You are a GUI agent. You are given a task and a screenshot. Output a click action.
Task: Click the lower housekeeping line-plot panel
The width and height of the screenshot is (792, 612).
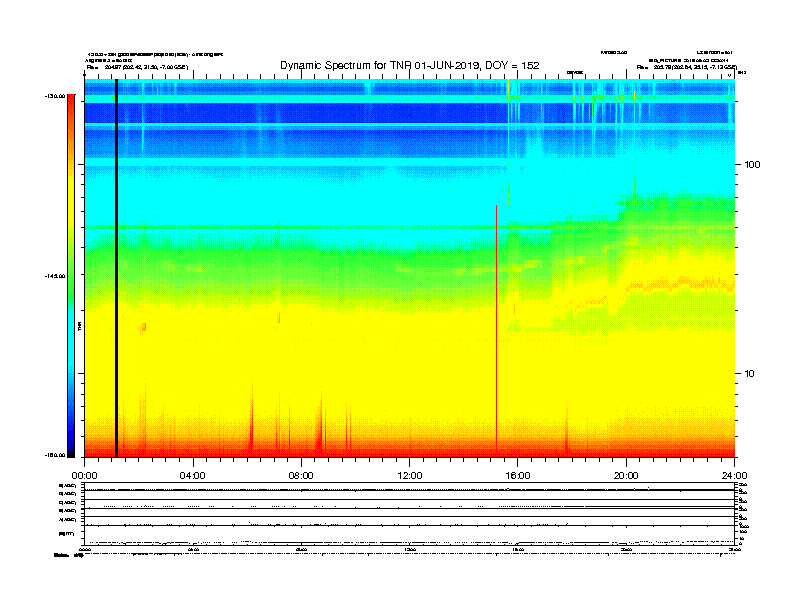point(410,514)
